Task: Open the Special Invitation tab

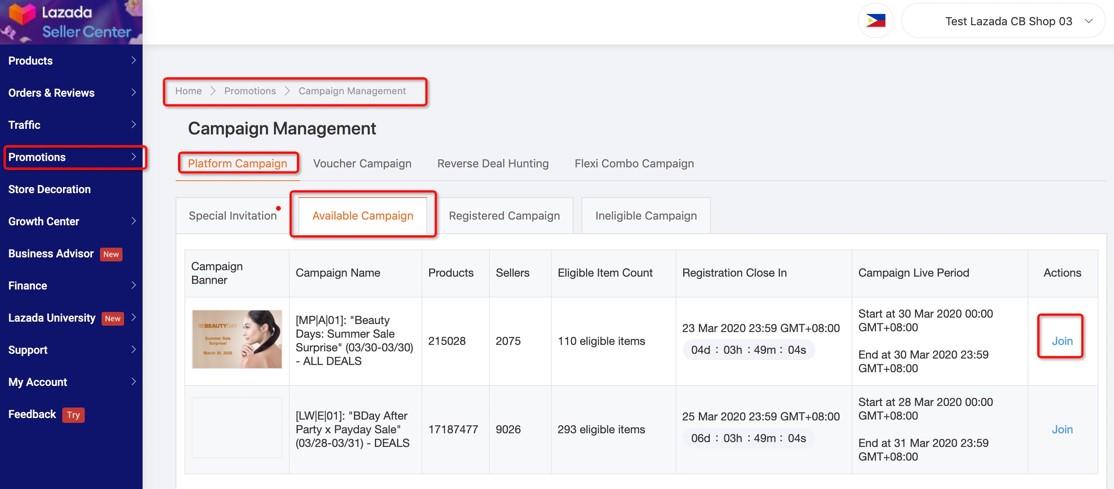Action: 232,216
